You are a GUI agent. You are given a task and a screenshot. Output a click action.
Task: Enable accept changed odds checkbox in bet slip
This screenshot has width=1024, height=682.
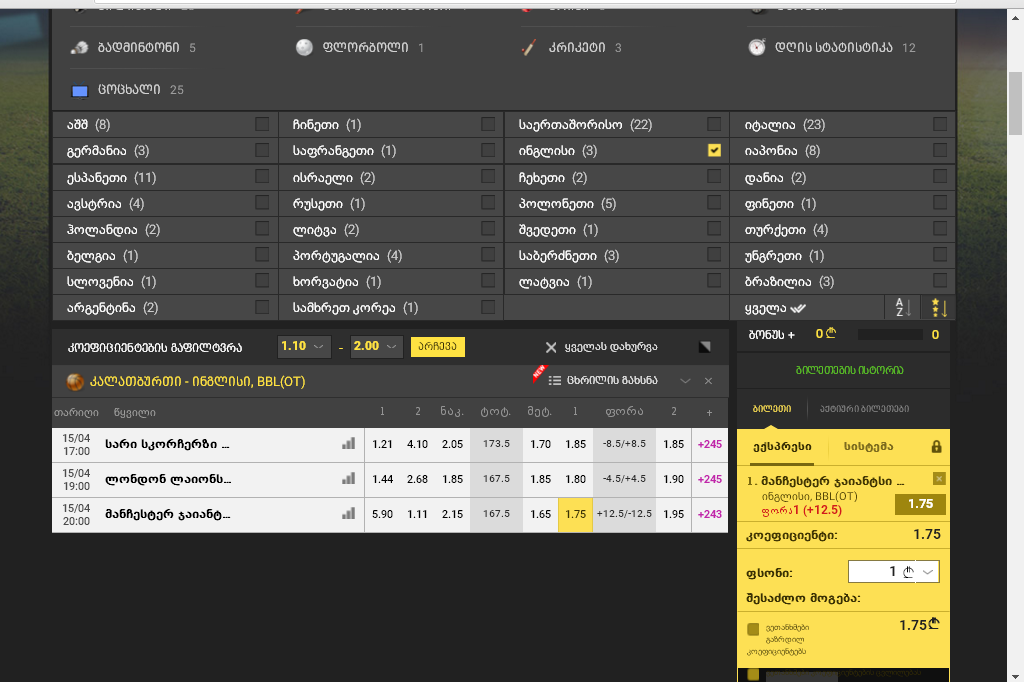tap(753, 629)
